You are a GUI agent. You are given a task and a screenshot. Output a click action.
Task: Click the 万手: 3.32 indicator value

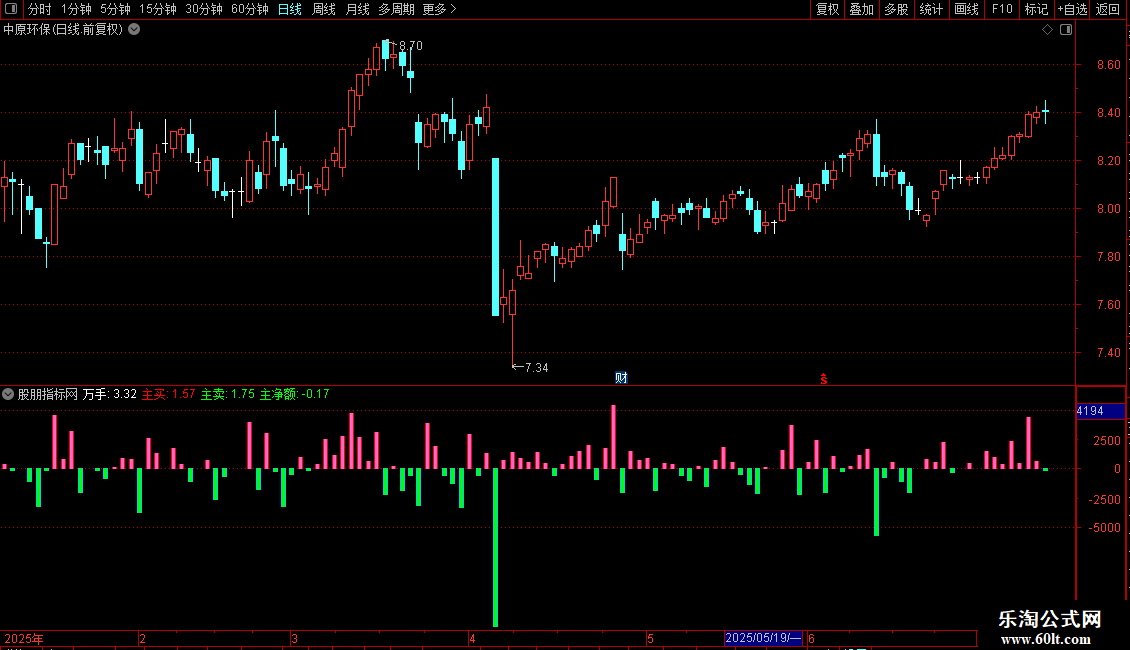110,394
